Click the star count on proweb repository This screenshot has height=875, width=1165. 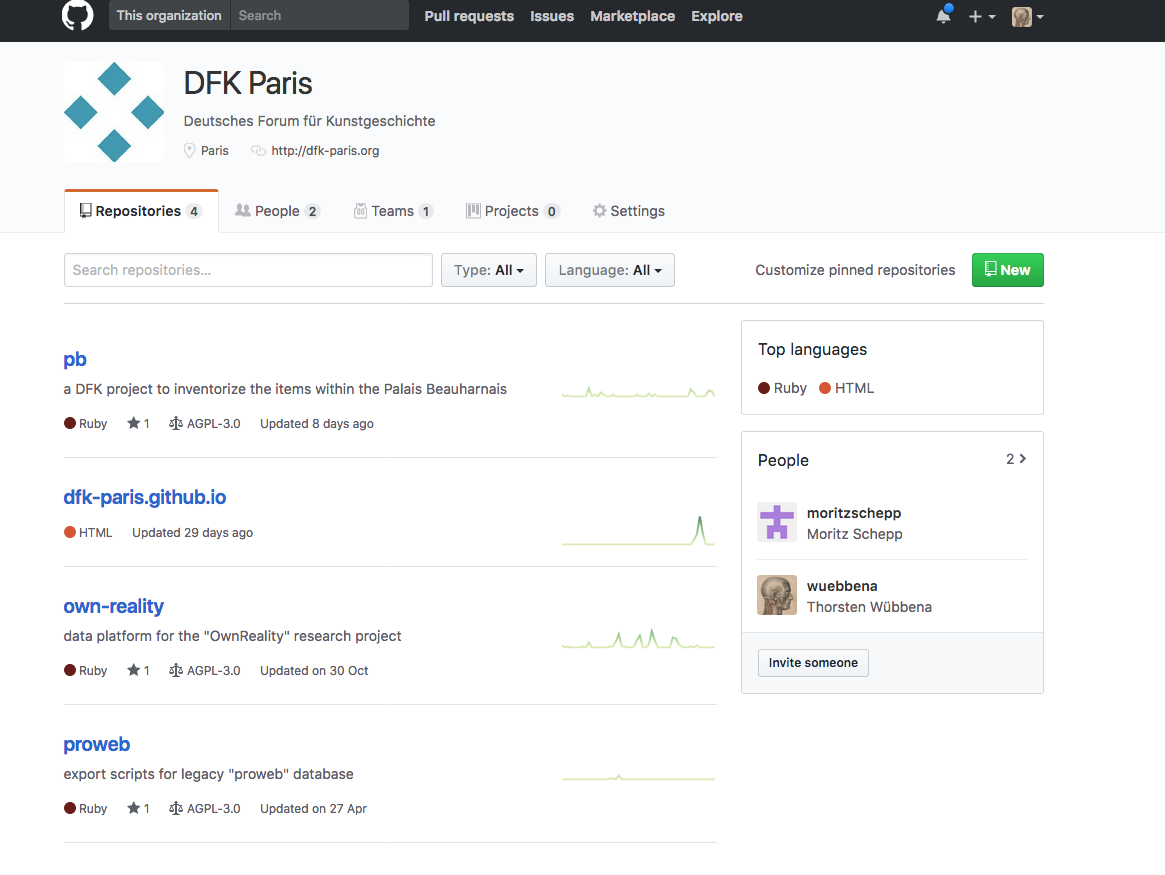138,808
